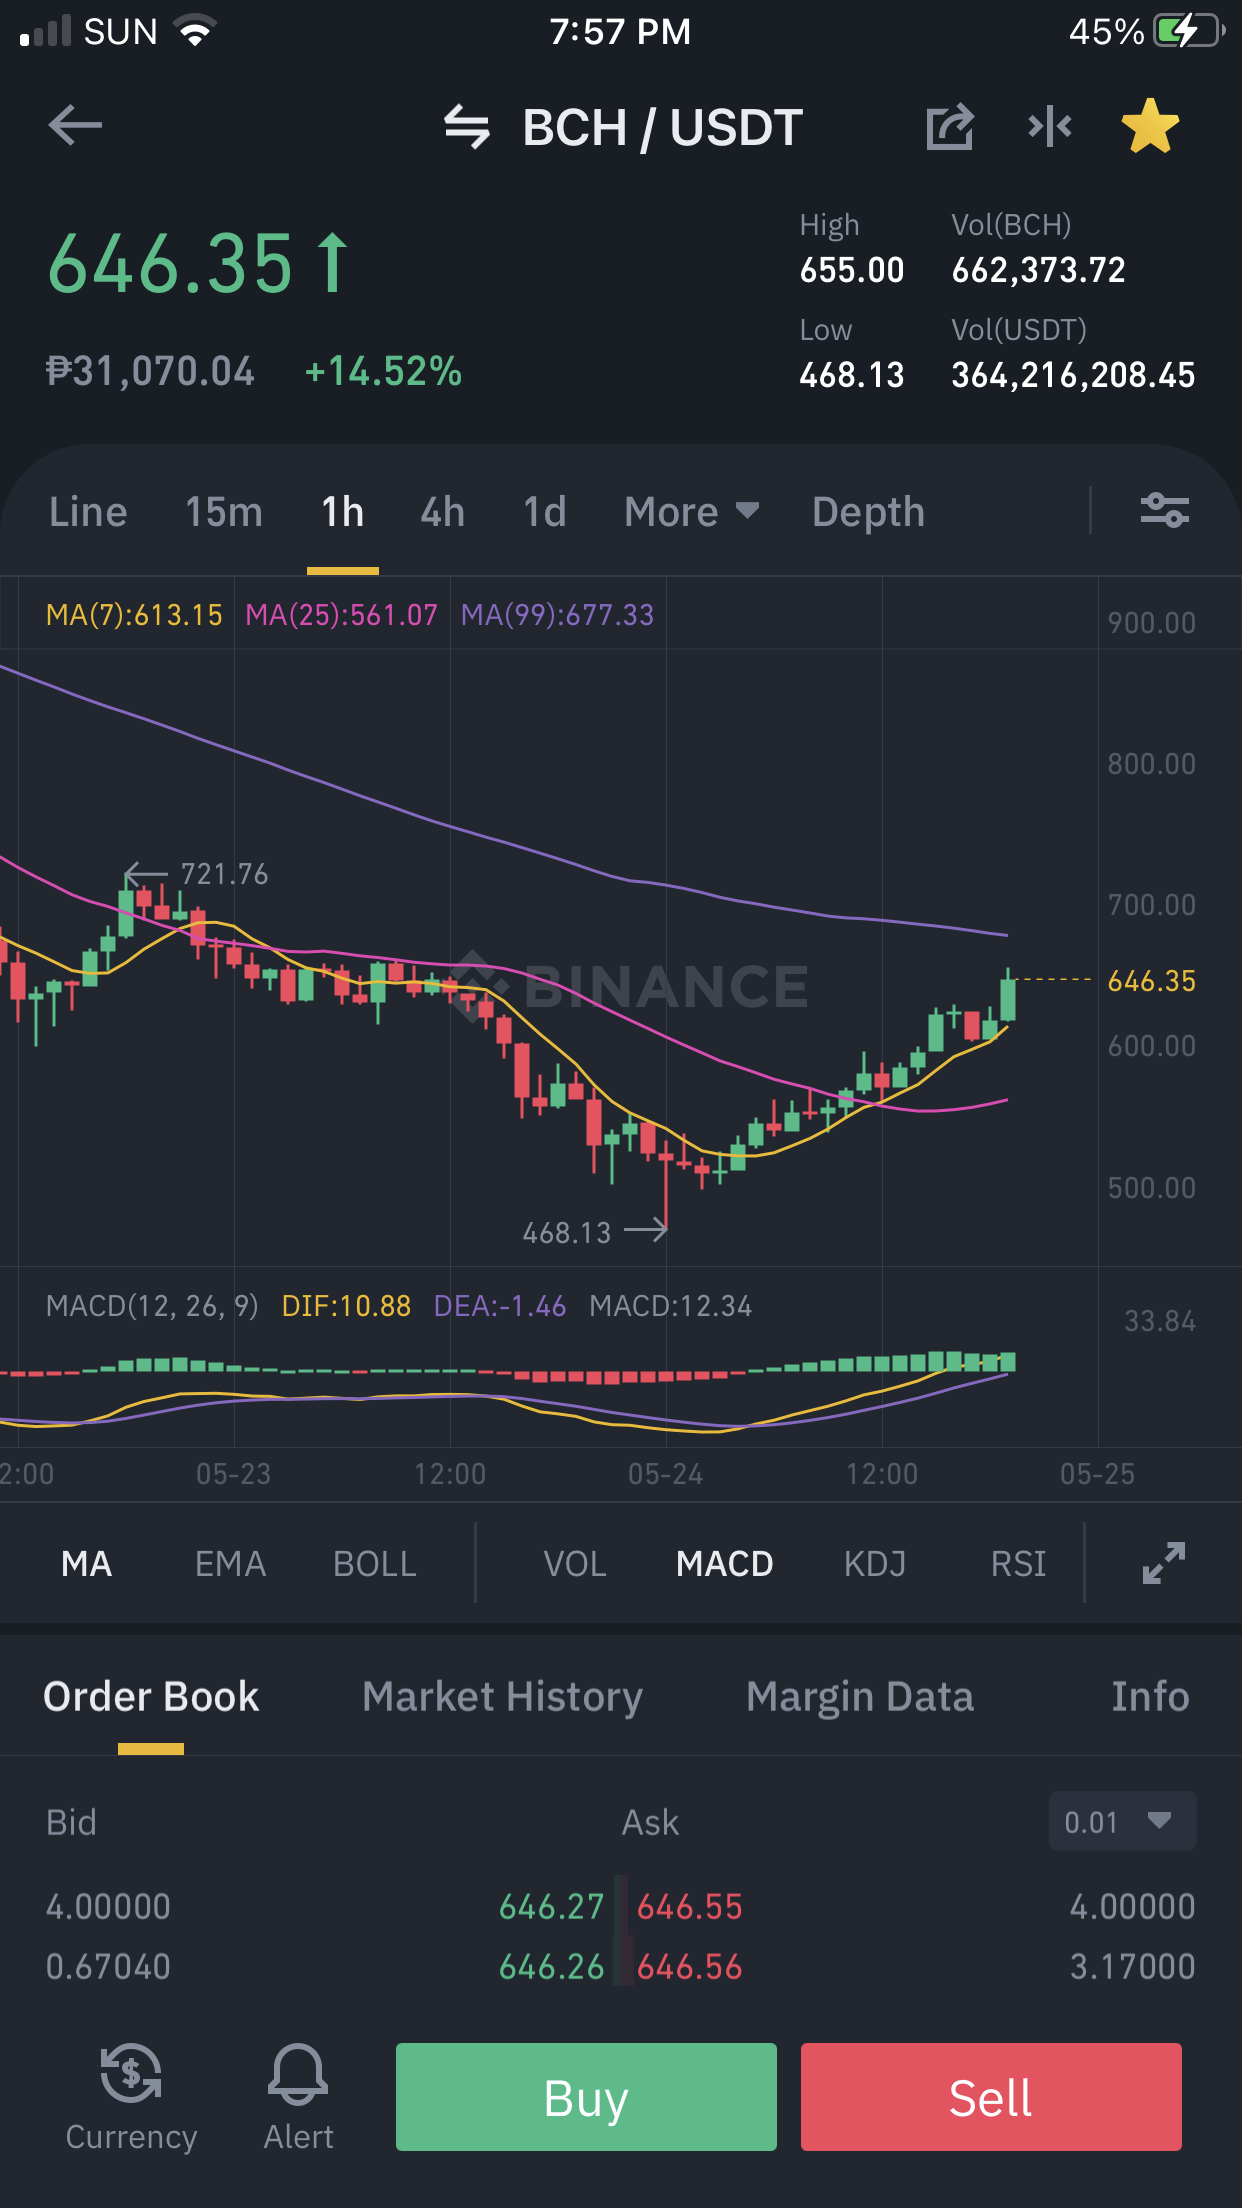The width and height of the screenshot is (1242, 2208).
Task: Tap the swap trading pair icon
Action: pyautogui.click(x=467, y=127)
